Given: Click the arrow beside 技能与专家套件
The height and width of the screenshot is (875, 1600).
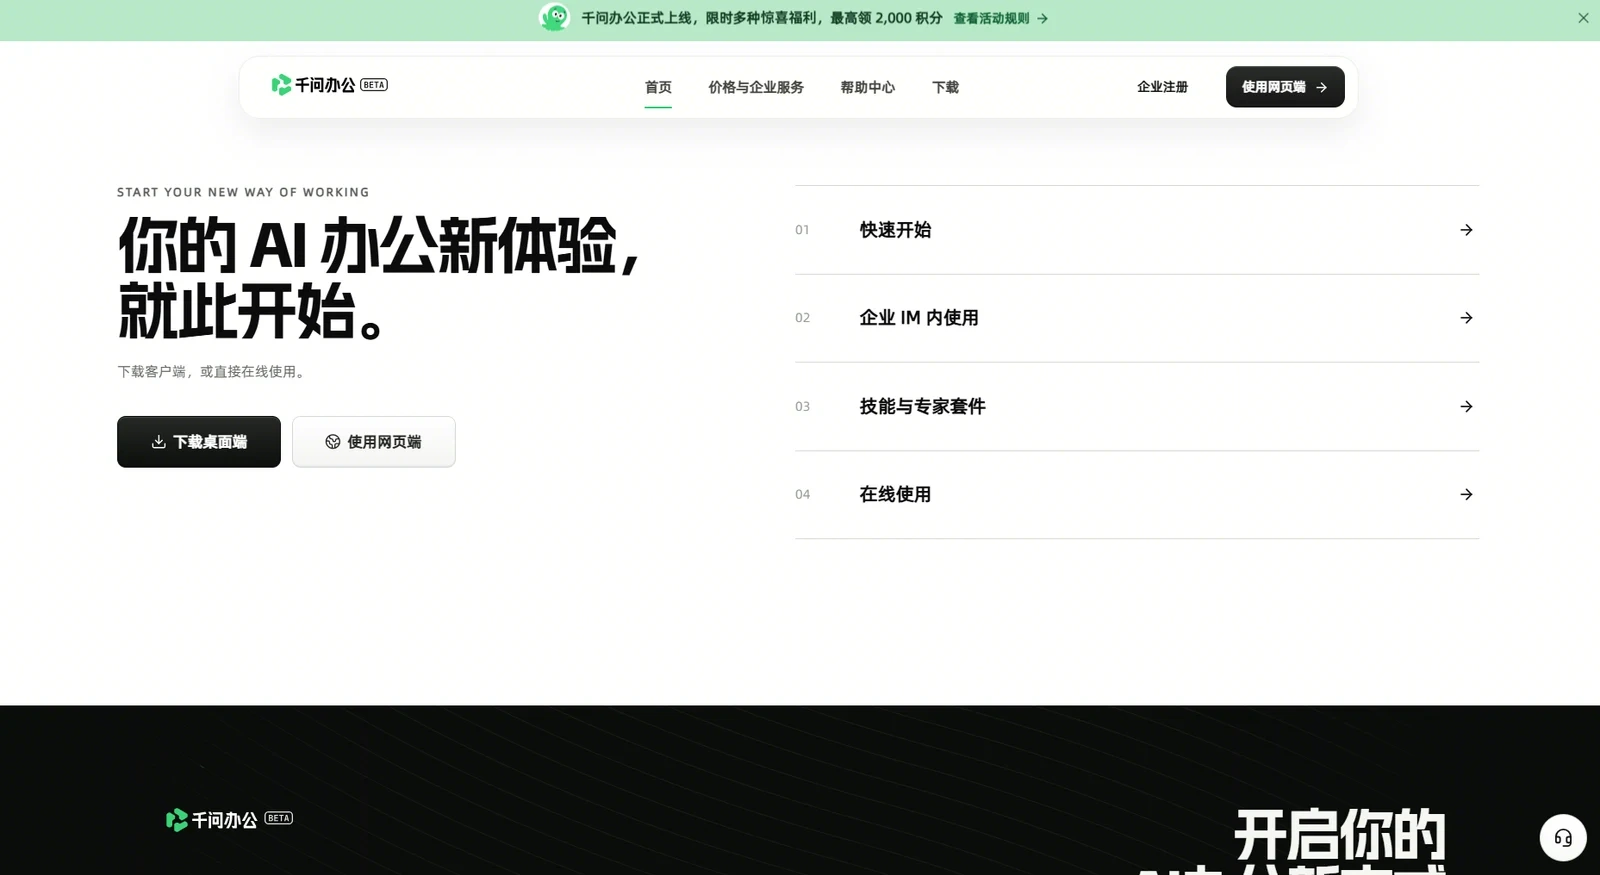Looking at the screenshot, I should pyautogui.click(x=1466, y=406).
